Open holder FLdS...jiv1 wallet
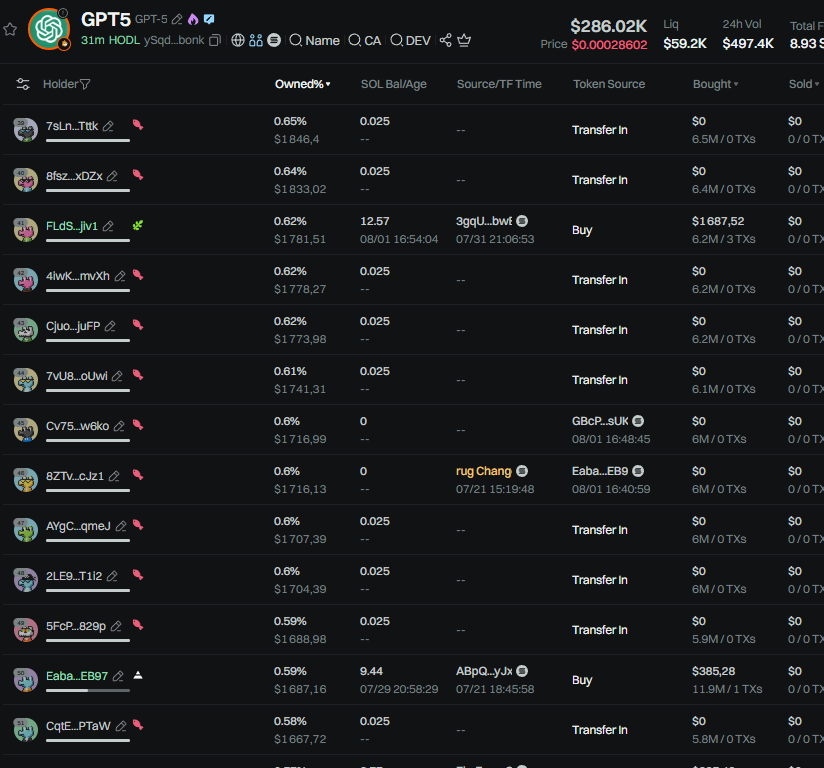Screen dimensions: 824x768 pos(72,226)
